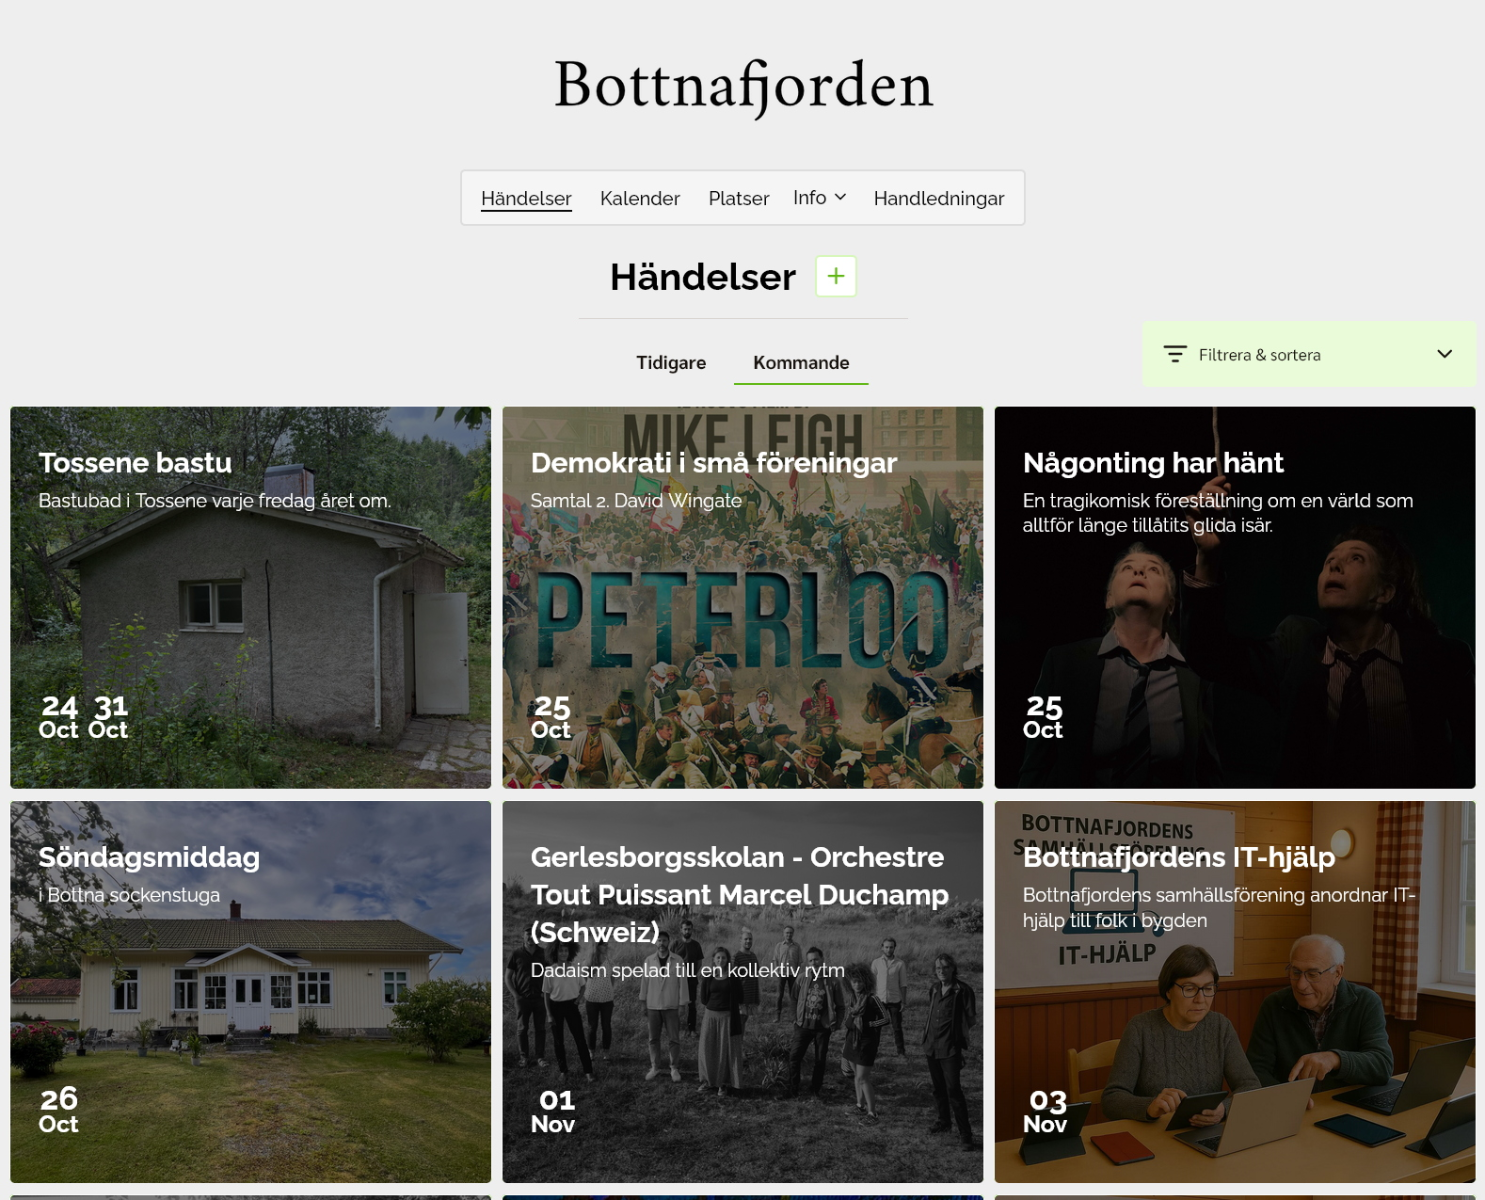The width and height of the screenshot is (1485, 1200).
Task: Open the Bottnafjordens IT-hjälp event card
Action: [1234, 991]
